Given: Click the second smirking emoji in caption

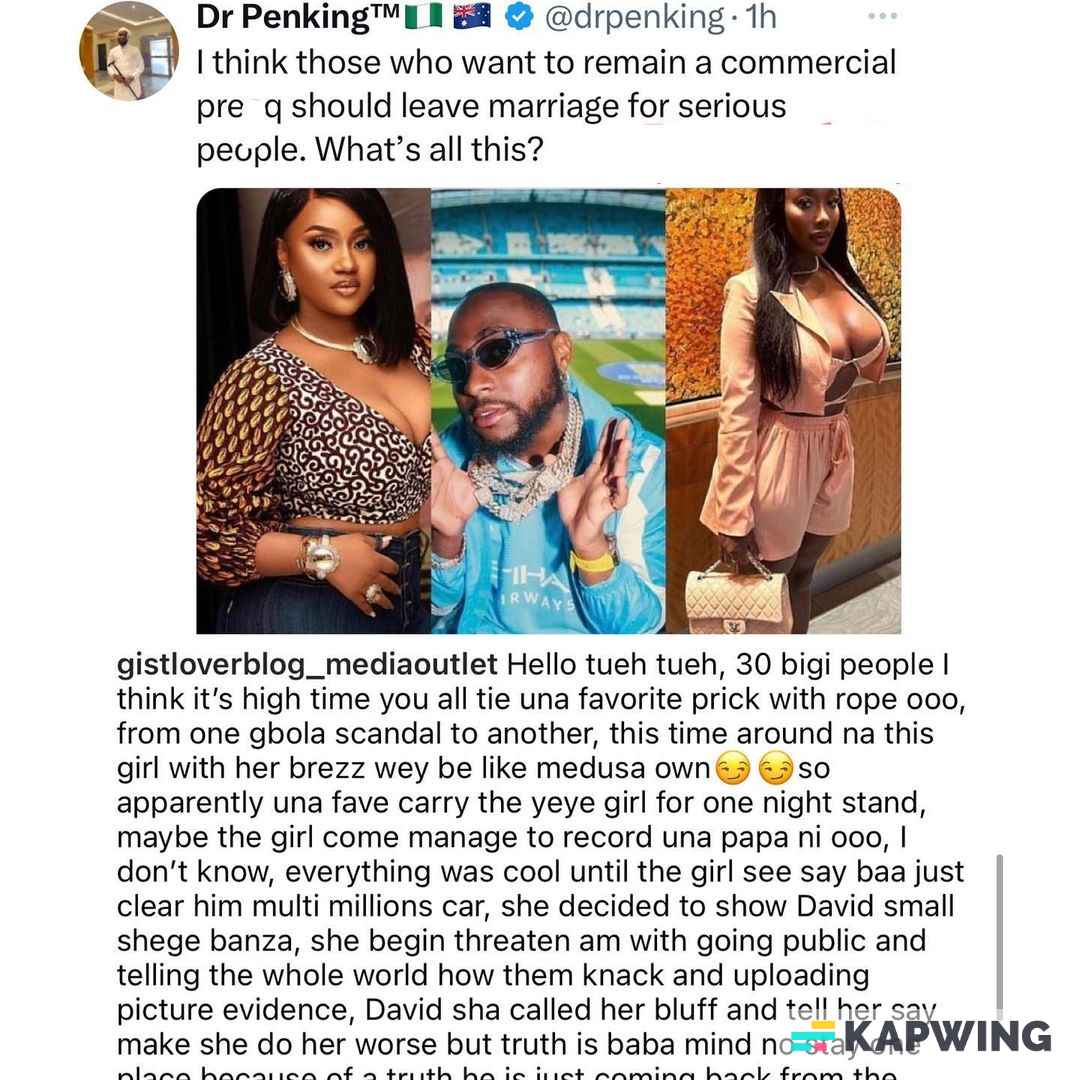Looking at the screenshot, I should click(x=776, y=768).
